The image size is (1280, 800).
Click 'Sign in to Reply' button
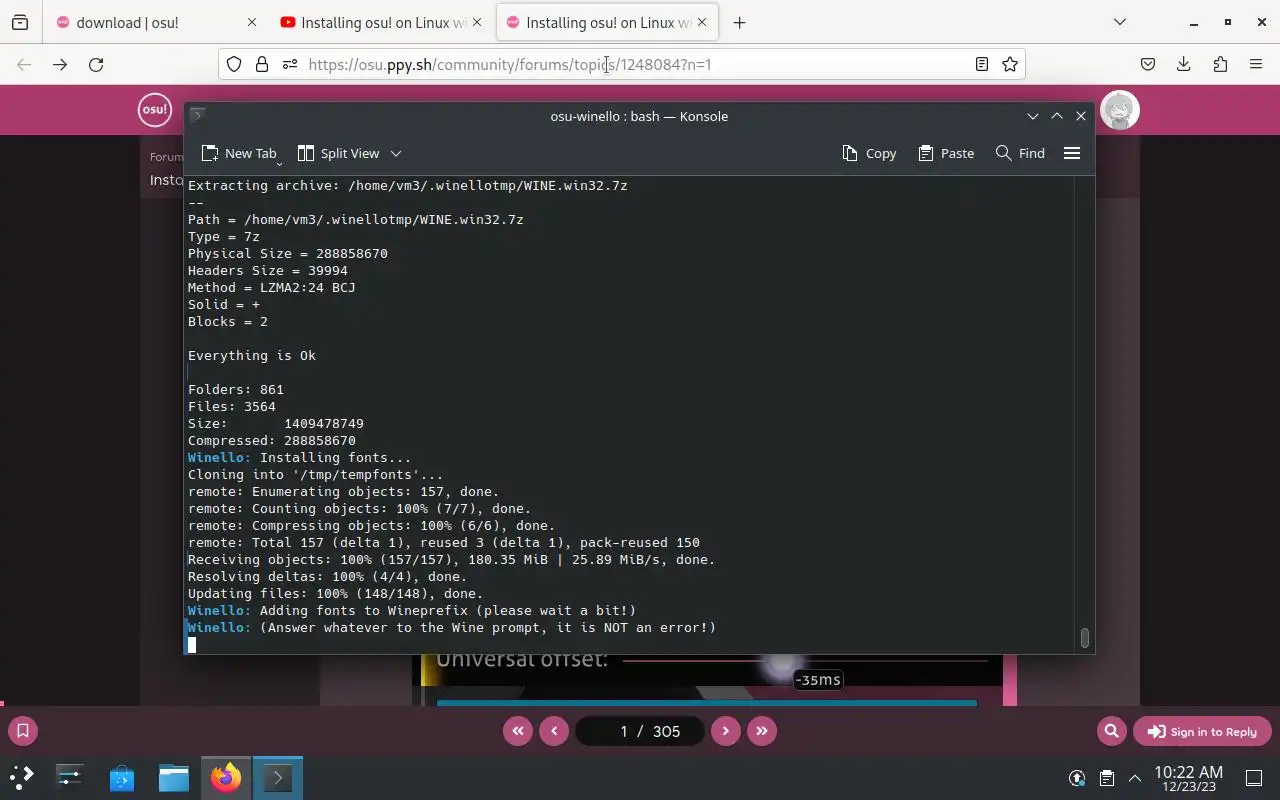(x=1201, y=731)
